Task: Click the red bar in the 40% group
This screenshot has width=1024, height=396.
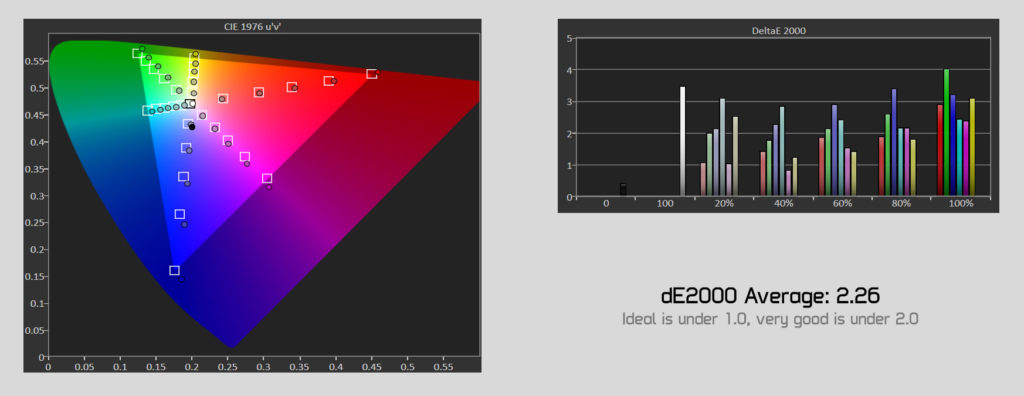Action: coord(763,174)
